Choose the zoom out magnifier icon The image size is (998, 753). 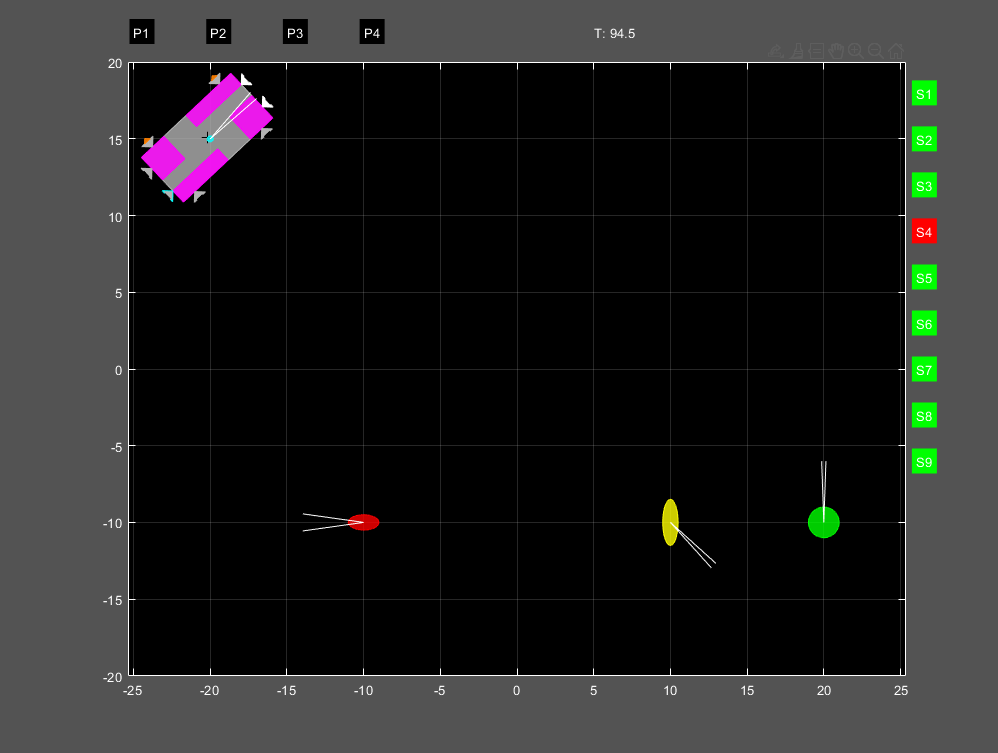click(876, 52)
